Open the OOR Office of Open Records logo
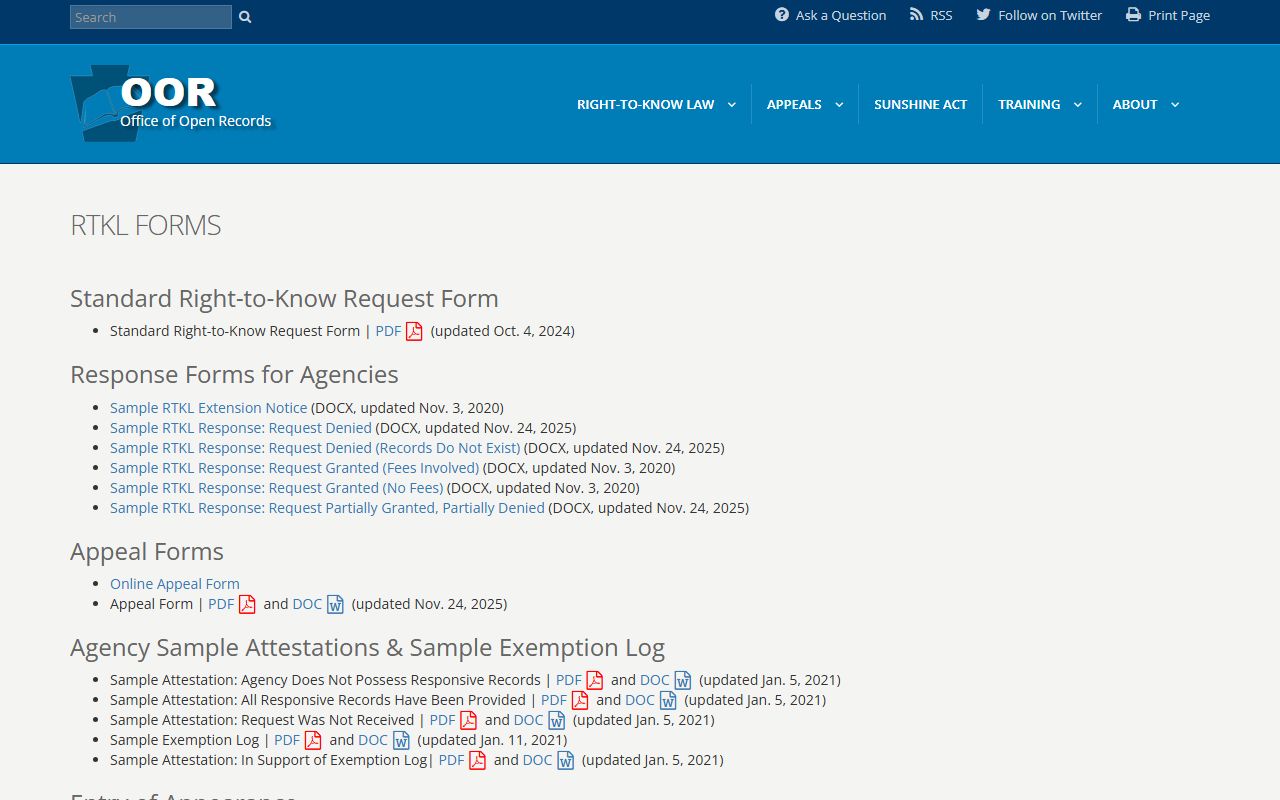Image resolution: width=1280 pixels, height=800 pixels. [x=171, y=103]
